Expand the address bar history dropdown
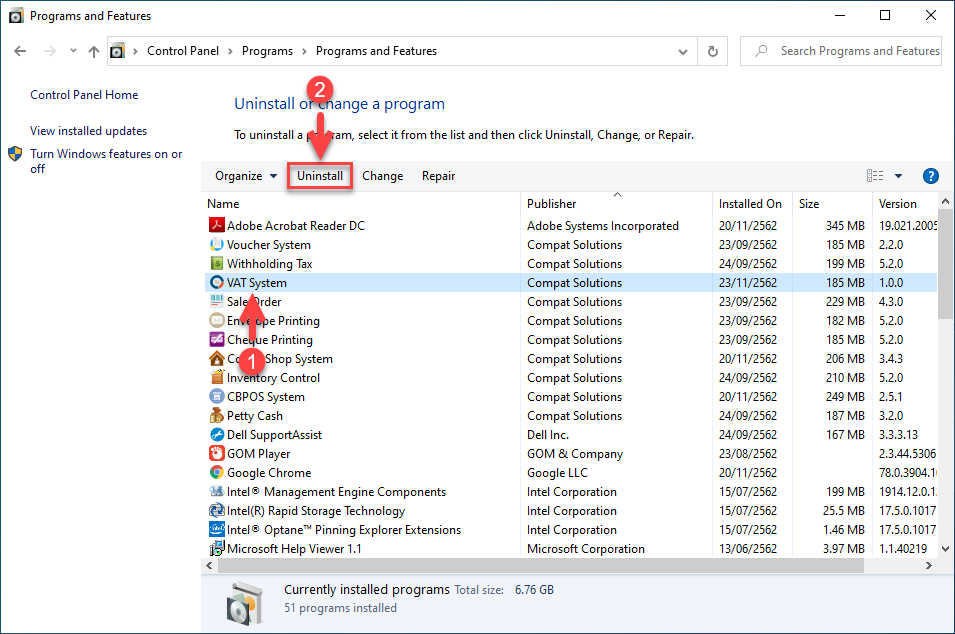955x634 pixels. (683, 52)
